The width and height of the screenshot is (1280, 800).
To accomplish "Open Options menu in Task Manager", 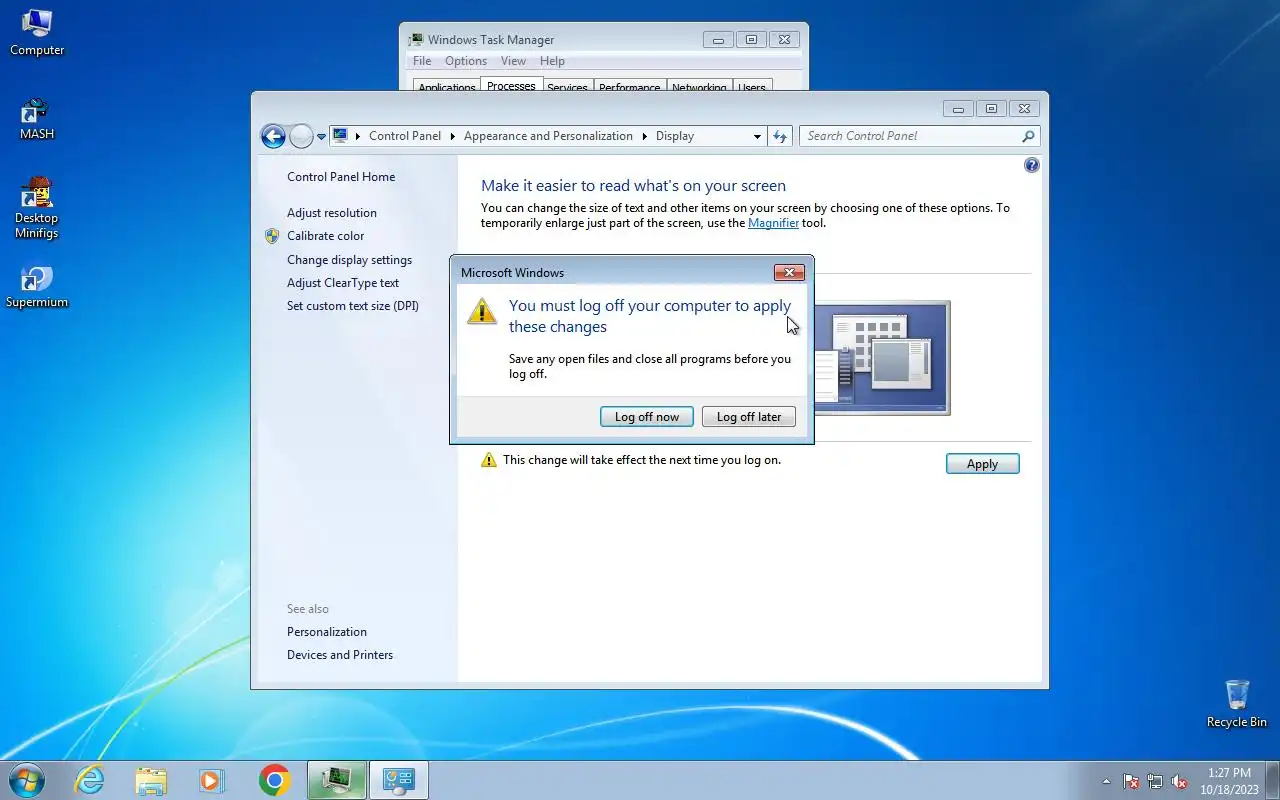I will pos(466,61).
